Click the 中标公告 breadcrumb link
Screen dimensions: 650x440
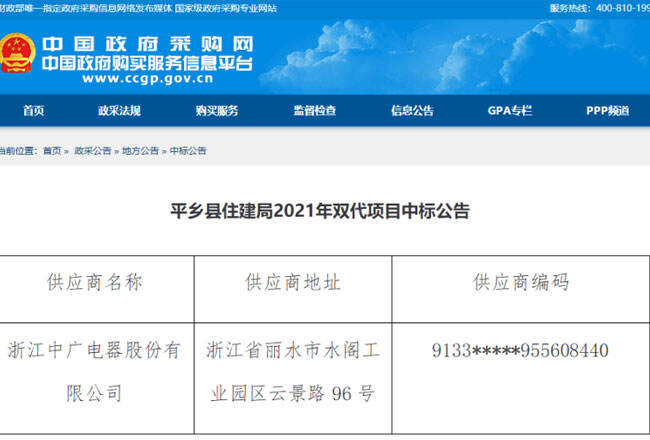pyautogui.click(x=188, y=151)
